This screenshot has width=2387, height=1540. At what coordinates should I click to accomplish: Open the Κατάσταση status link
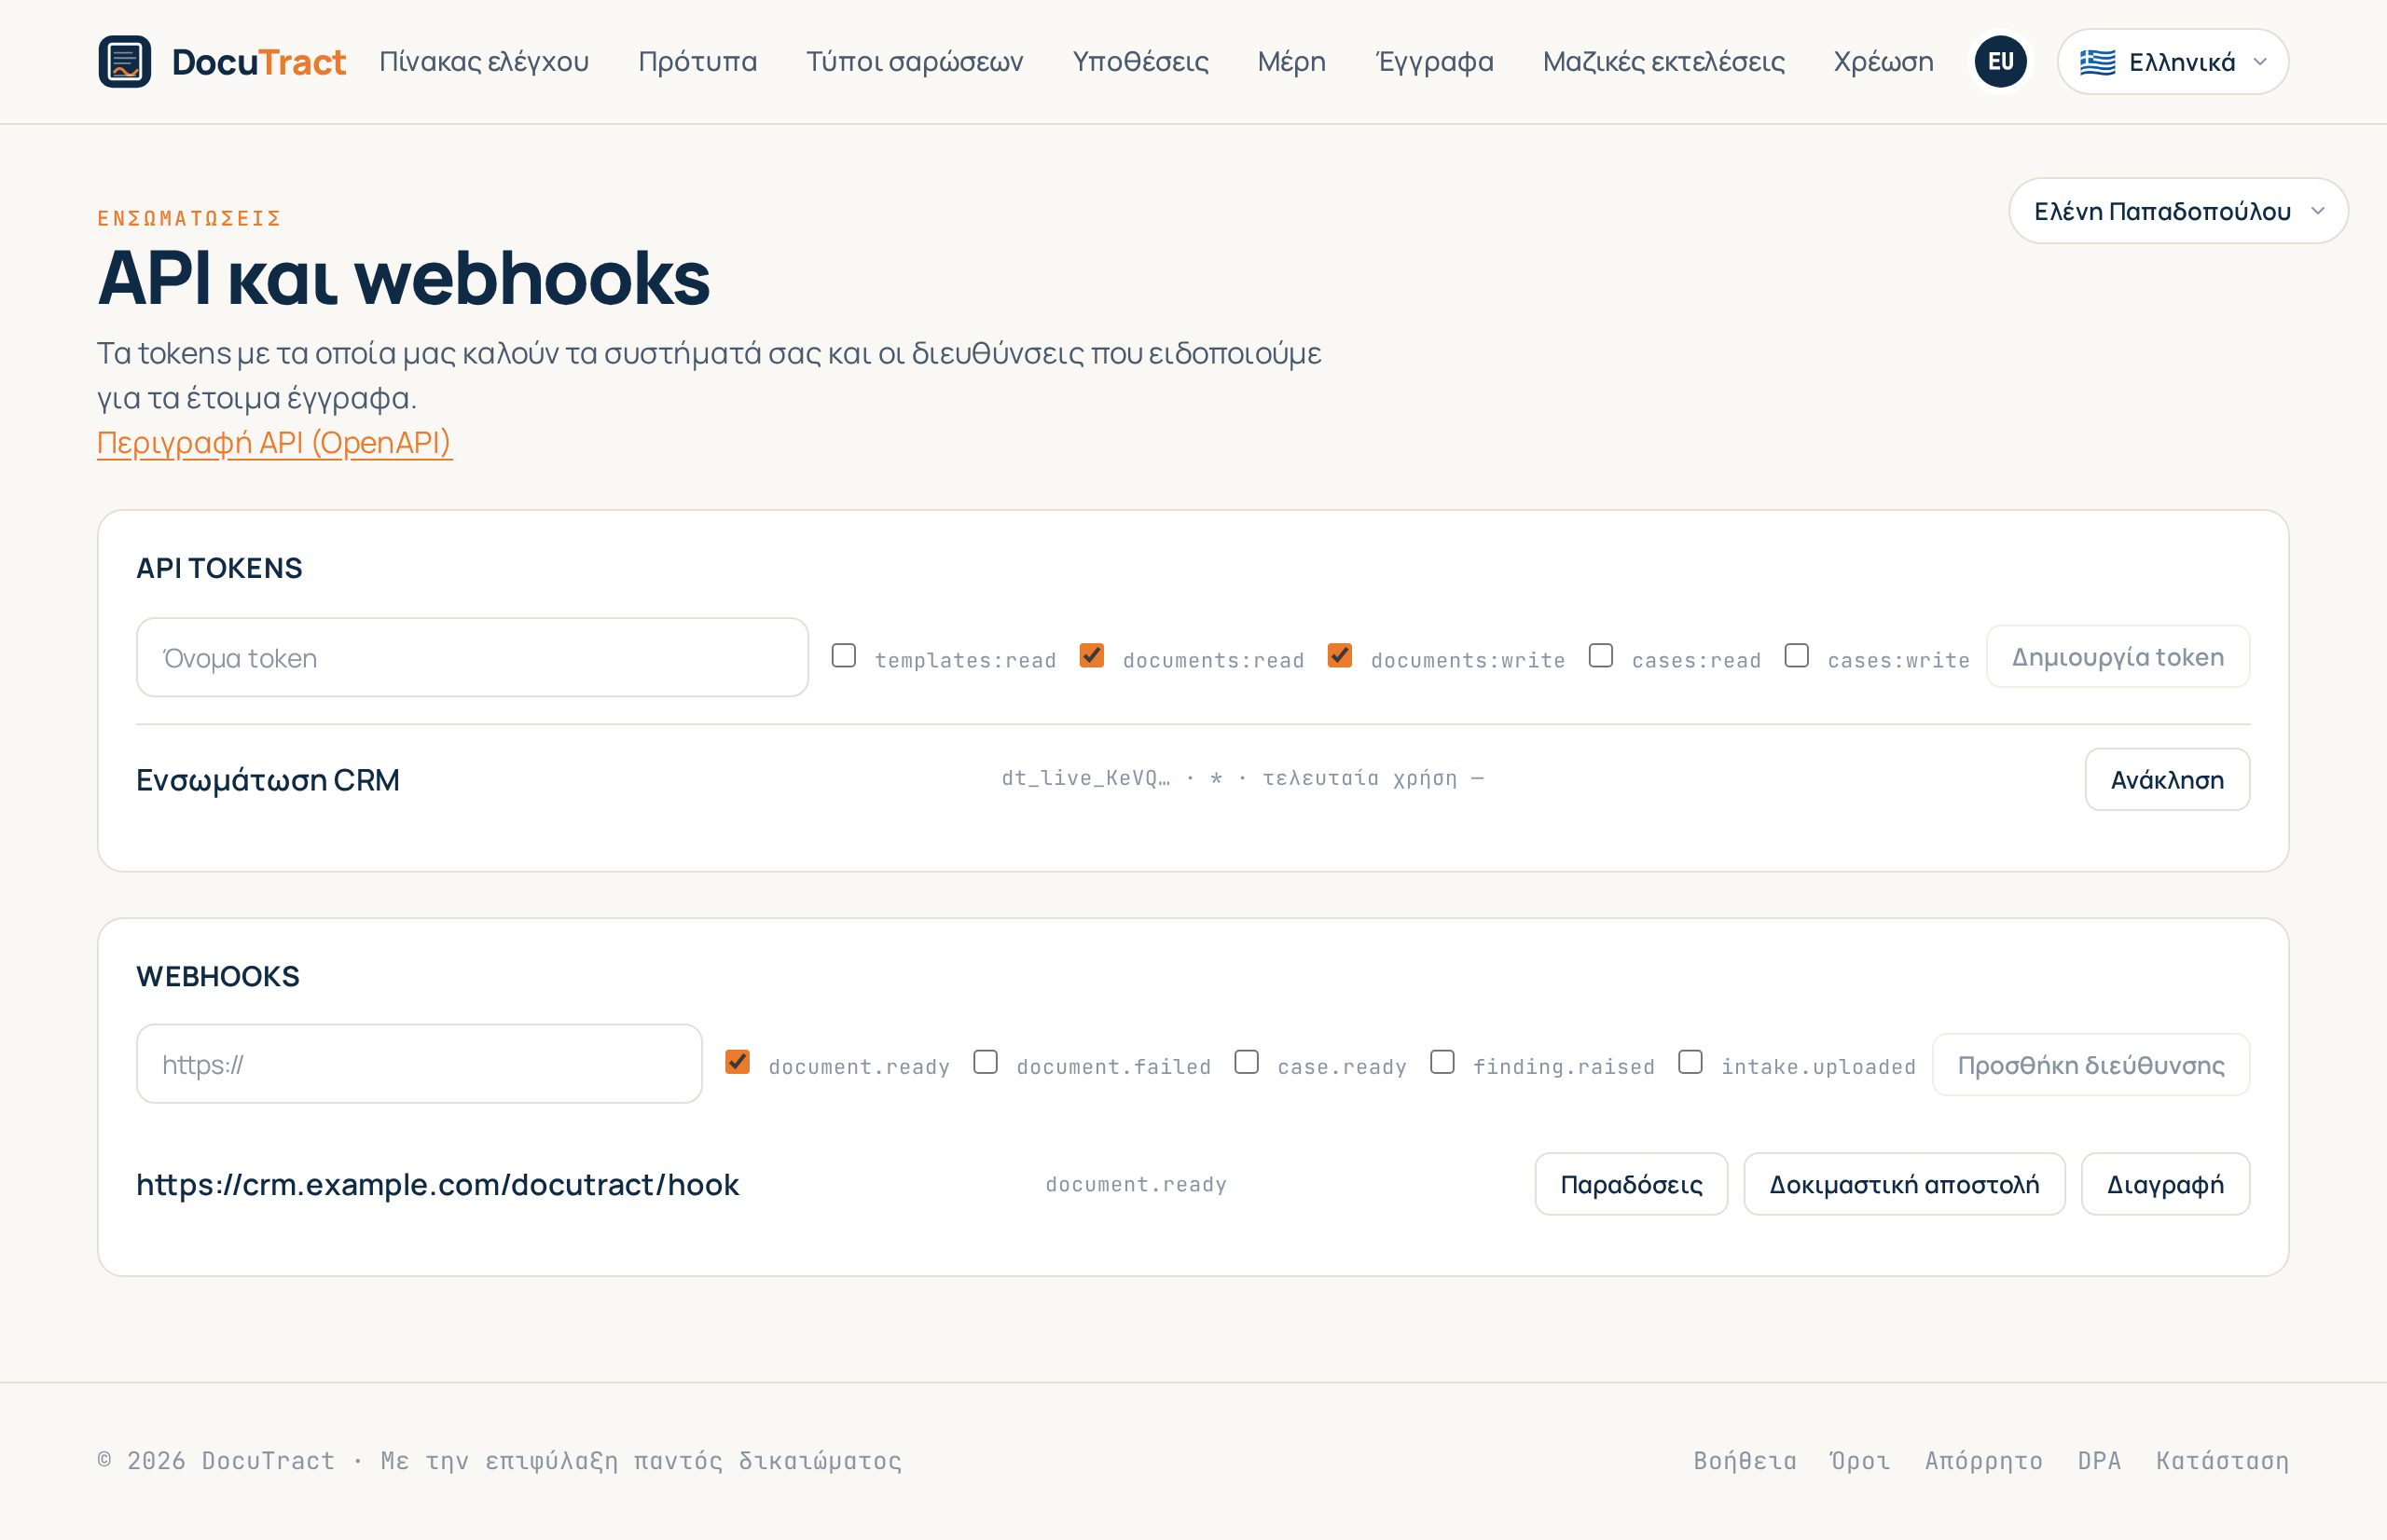point(2222,1461)
